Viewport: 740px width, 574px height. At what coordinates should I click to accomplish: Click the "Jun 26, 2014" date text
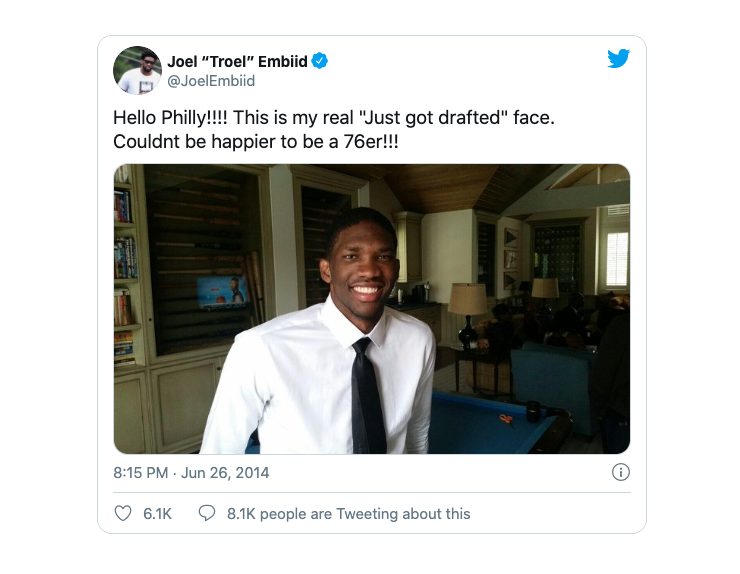tap(225, 473)
